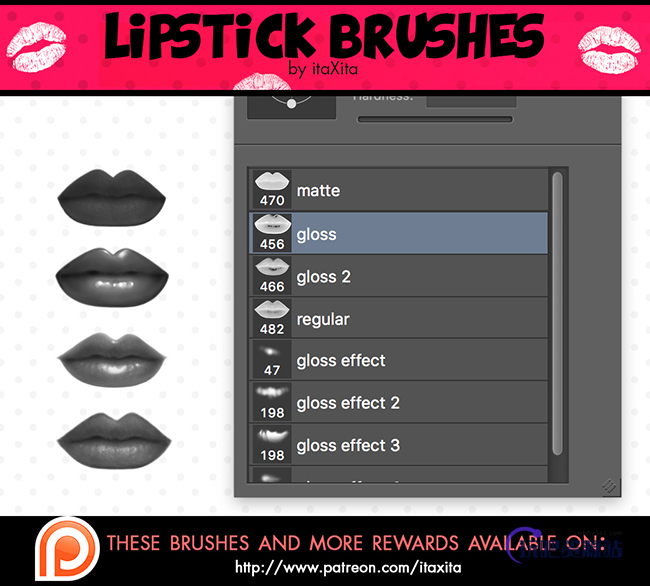Choose the gloss effect 2 brush
This screenshot has height=586, width=650.
coord(398,402)
